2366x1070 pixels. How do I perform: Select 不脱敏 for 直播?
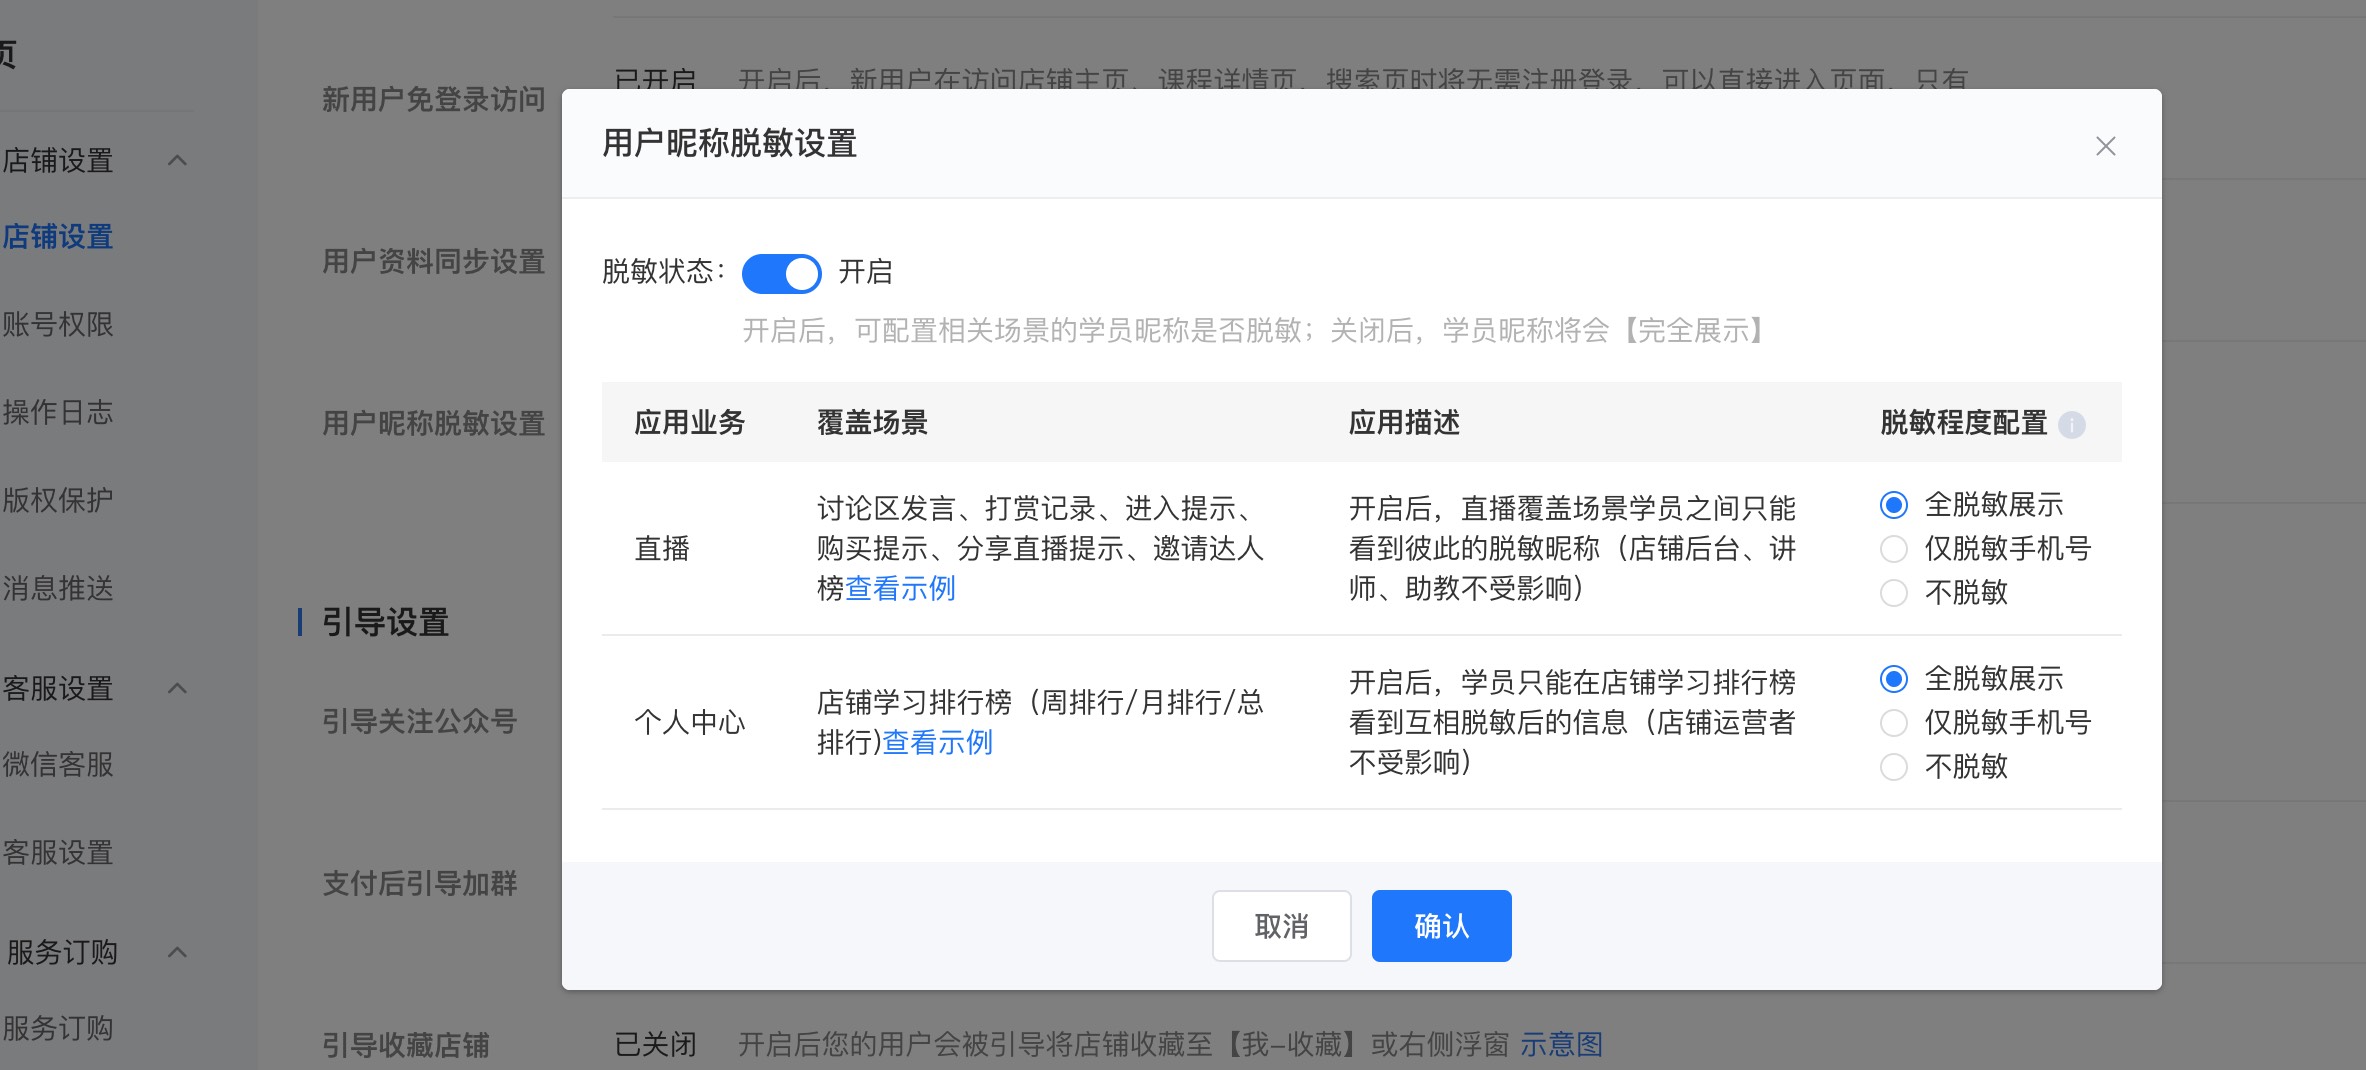coord(1893,593)
